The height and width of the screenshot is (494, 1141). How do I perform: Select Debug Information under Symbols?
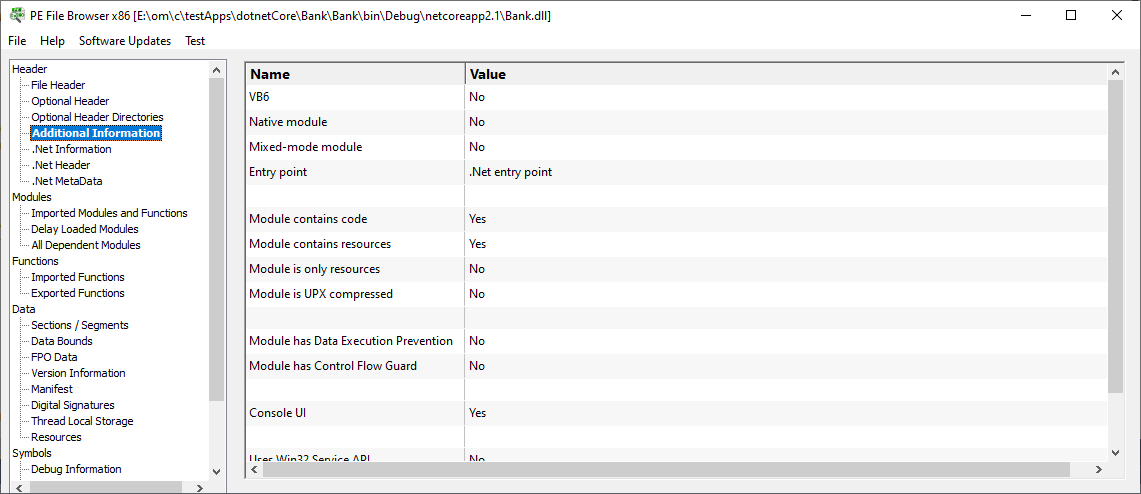pos(76,469)
